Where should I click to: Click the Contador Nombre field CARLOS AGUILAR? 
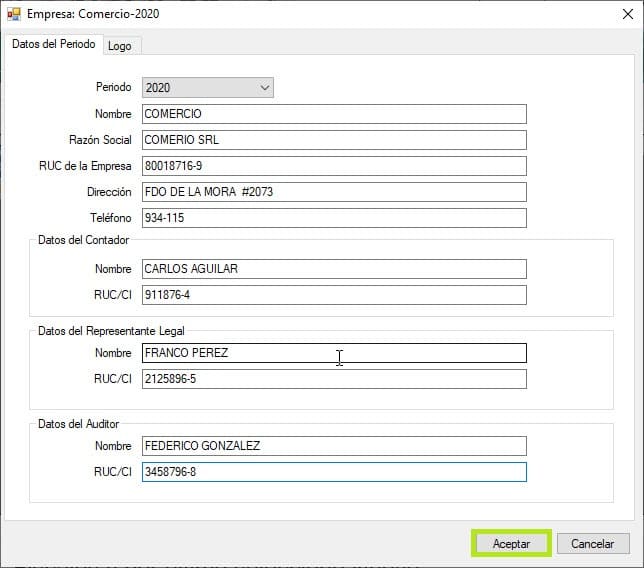click(334, 269)
